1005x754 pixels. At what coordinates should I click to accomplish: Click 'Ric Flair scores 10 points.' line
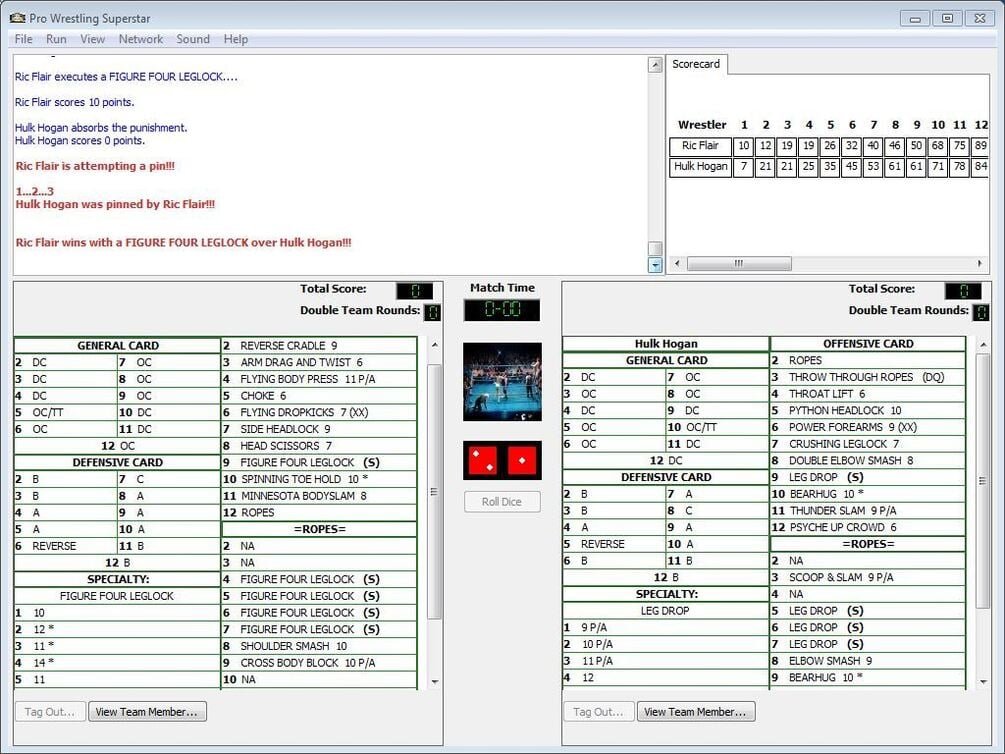click(x=75, y=102)
